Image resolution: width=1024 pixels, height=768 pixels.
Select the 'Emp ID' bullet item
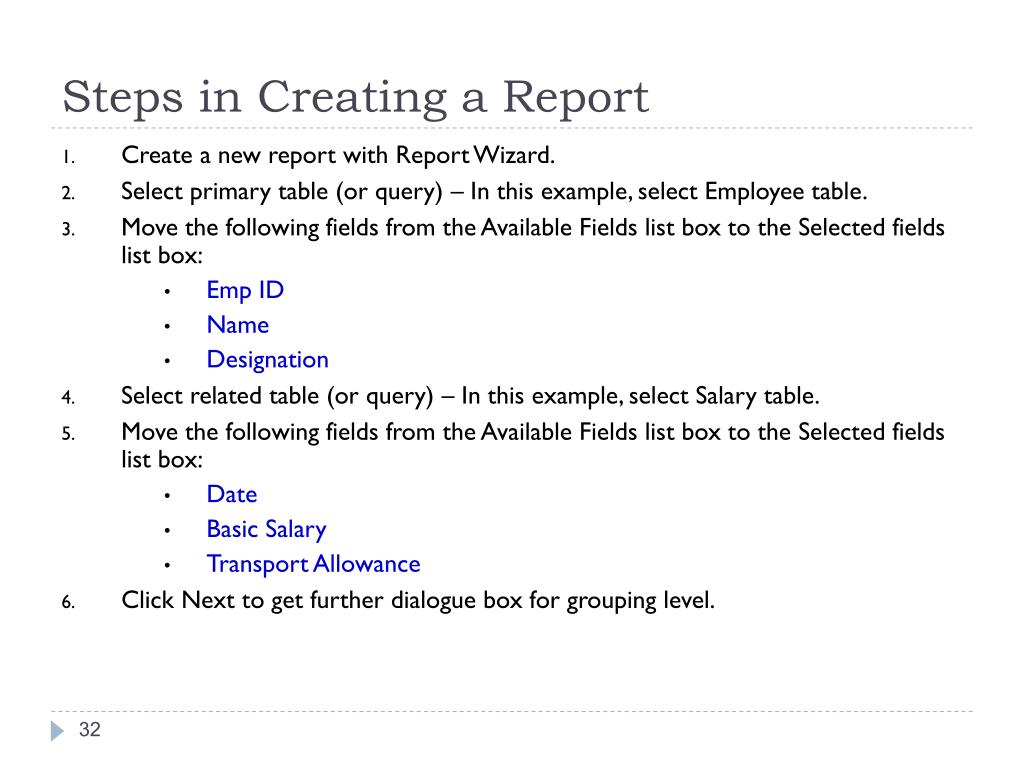tap(245, 291)
